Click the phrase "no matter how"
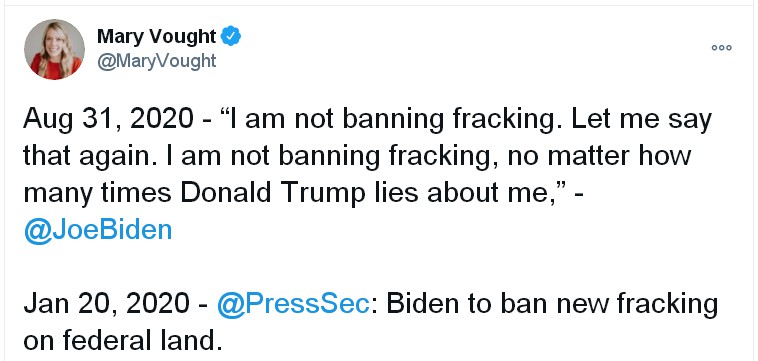 pos(596,156)
